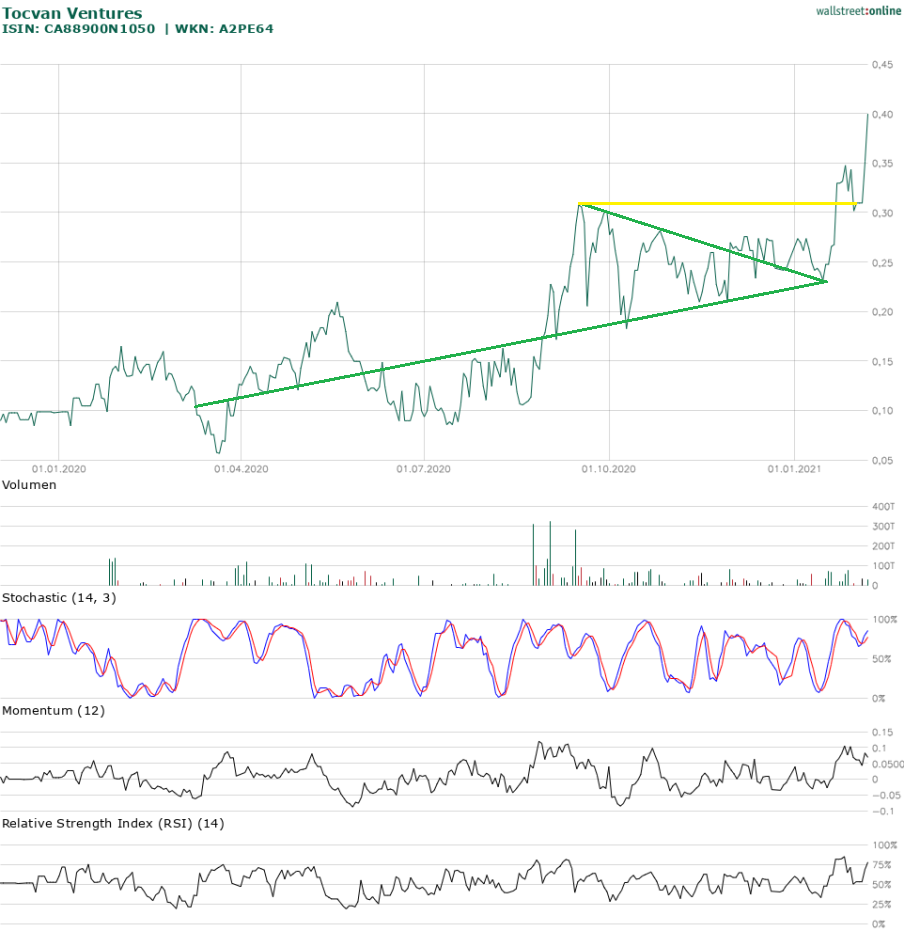The width and height of the screenshot is (904, 931).
Task: Click the yellow horizontal resistance line
Action: tap(717, 204)
